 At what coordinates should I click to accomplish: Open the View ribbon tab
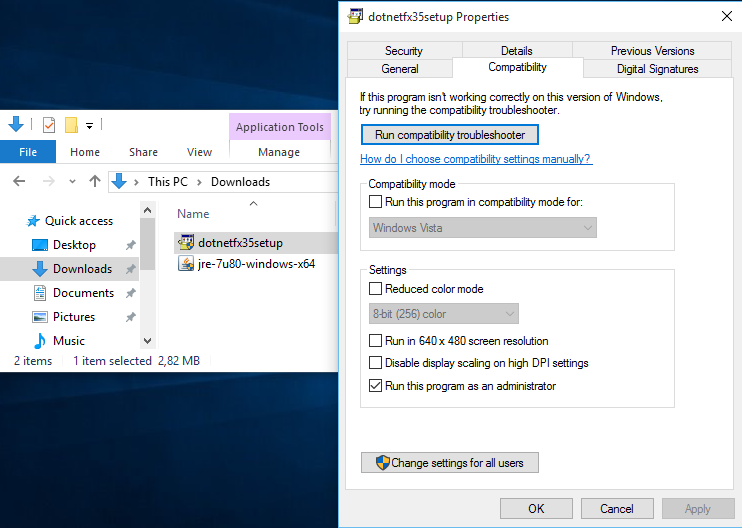tap(199, 152)
